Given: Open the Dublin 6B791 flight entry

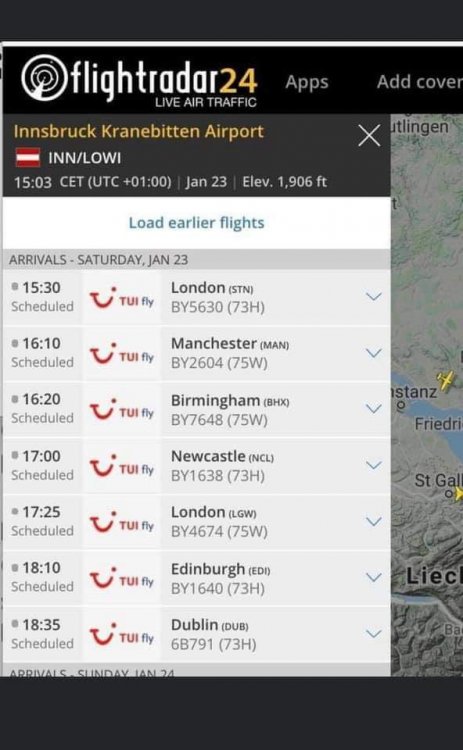Looking at the screenshot, I should pyautogui.click(x=197, y=634).
